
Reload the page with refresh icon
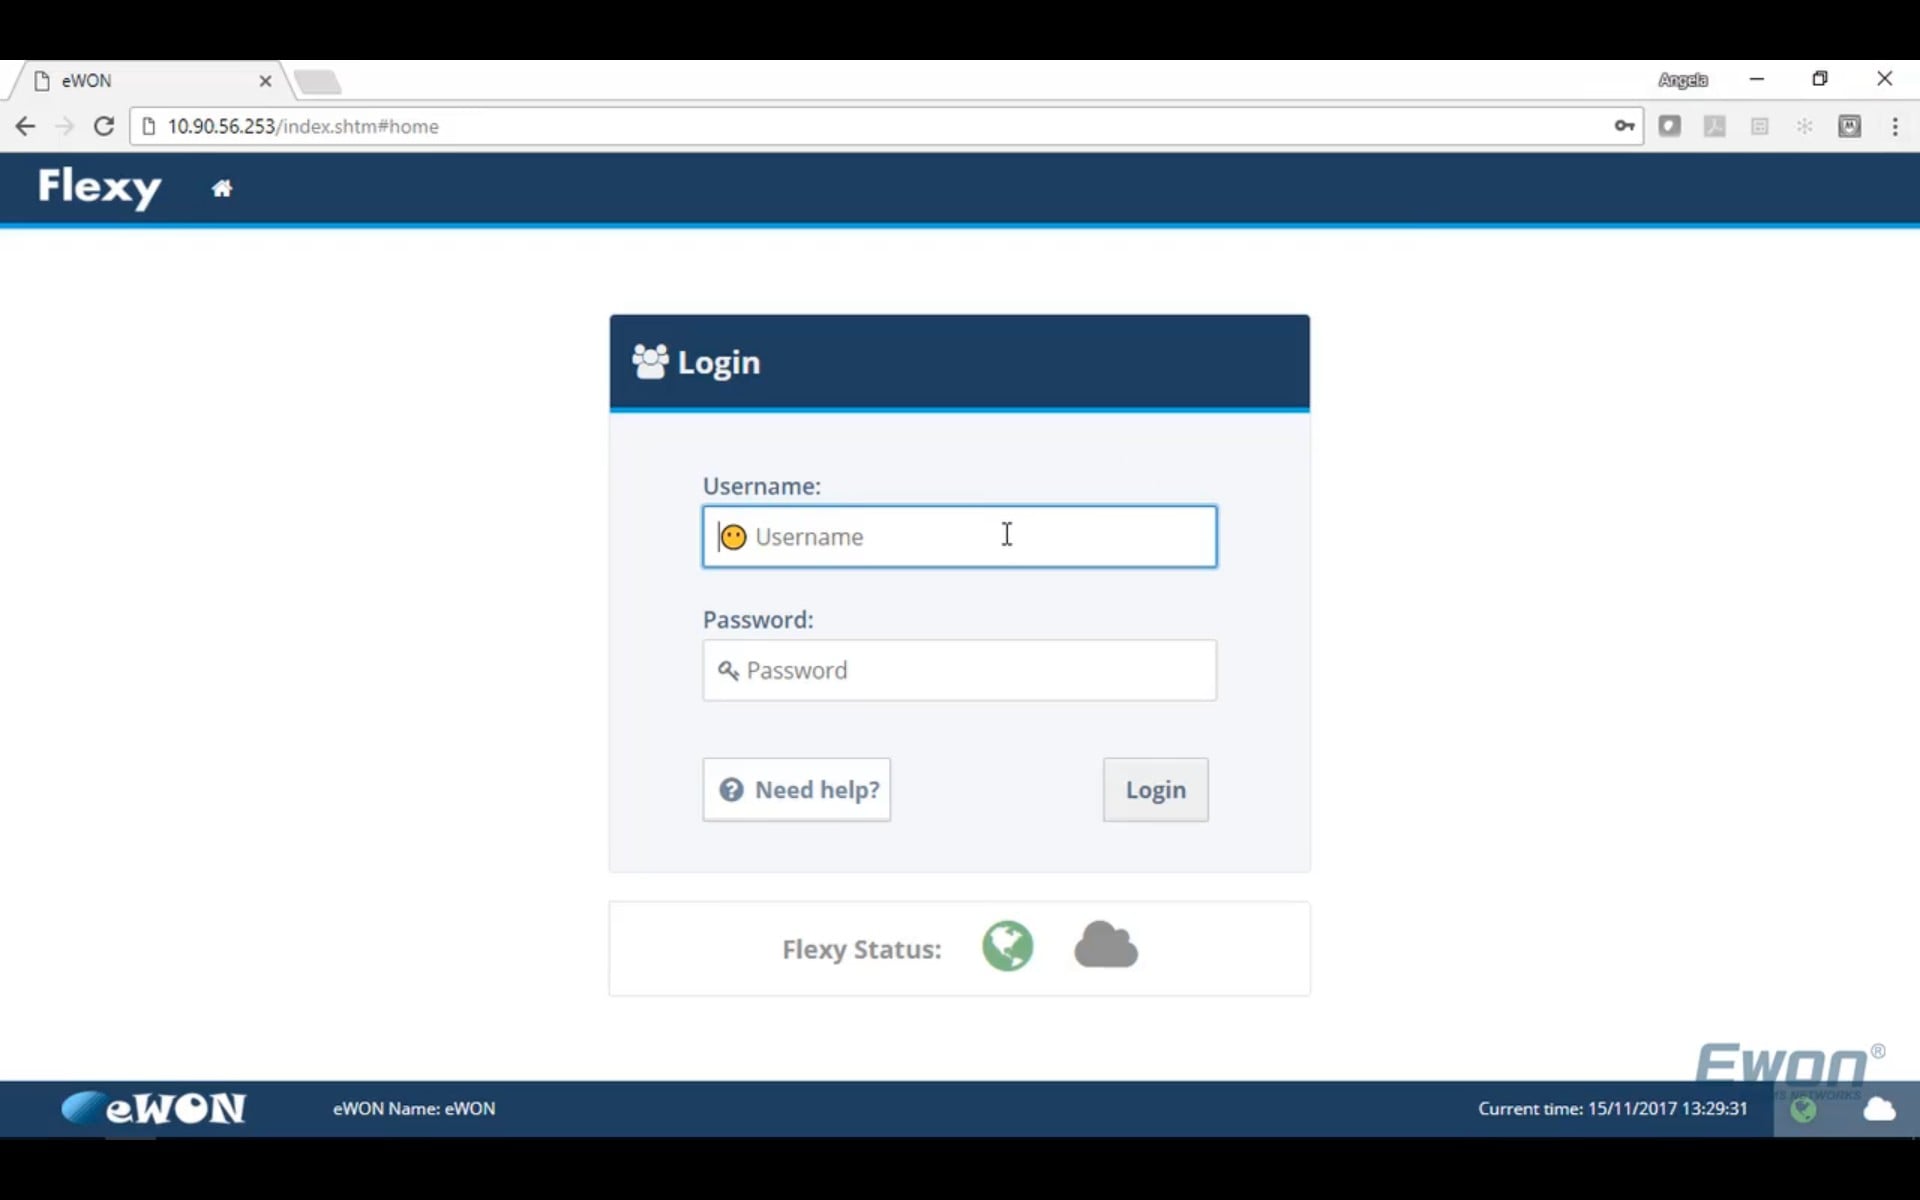[x=103, y=126]
